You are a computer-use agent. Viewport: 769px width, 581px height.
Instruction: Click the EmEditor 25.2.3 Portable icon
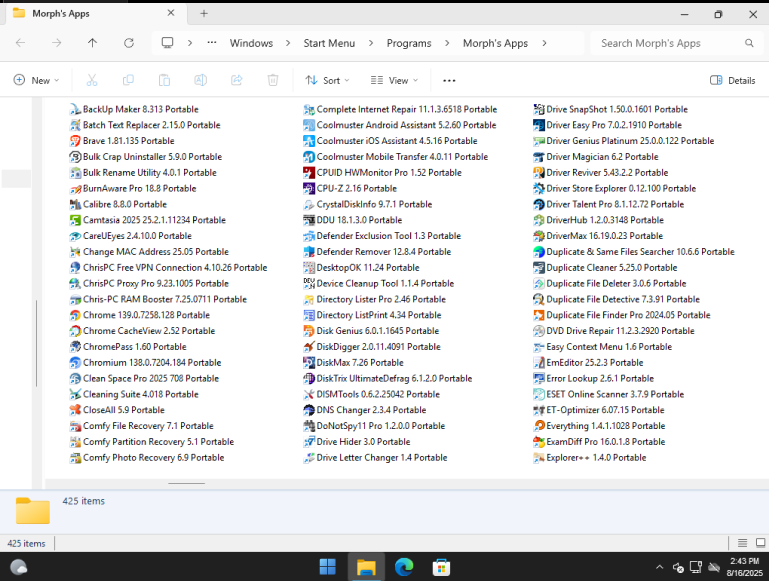point(538,363)
